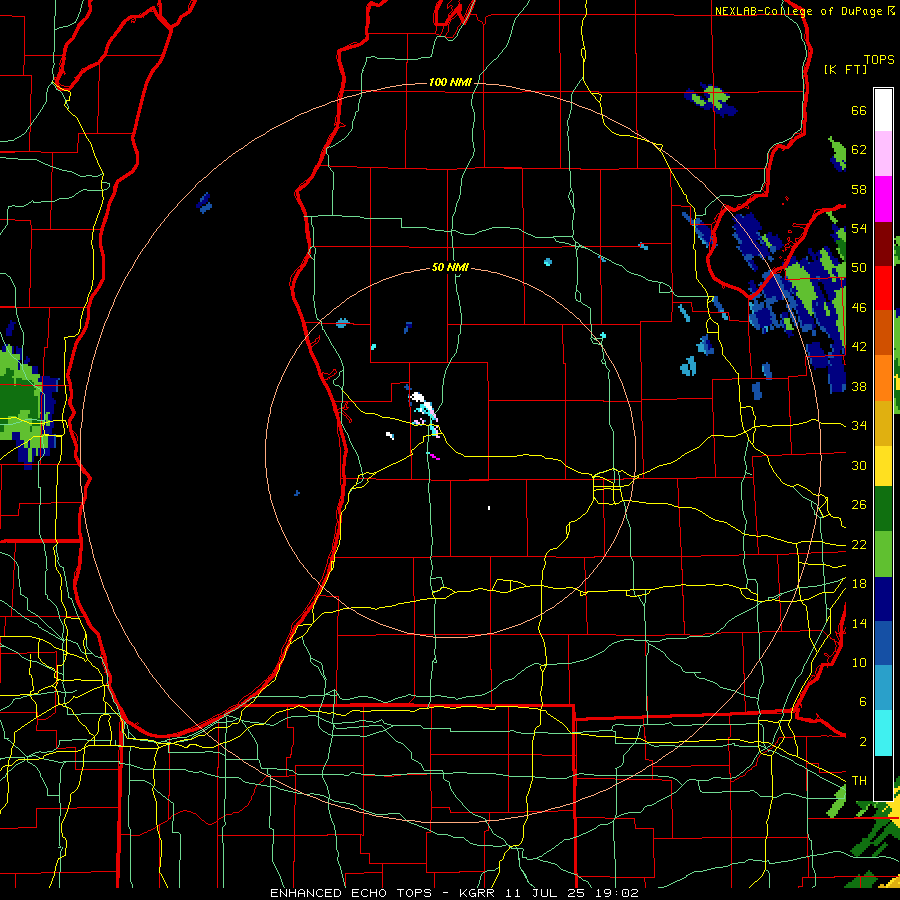Select the orange 38-42 kft legend swatch
This screenshot has height=900, width=900.
883,378
